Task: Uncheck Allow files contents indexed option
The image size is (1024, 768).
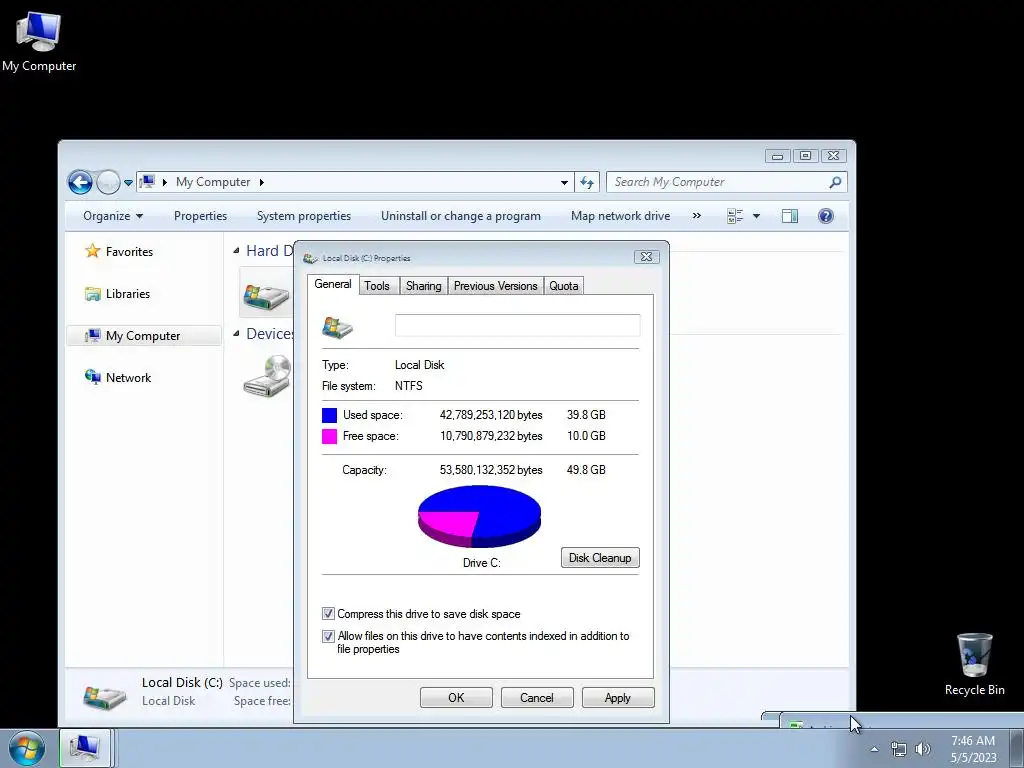Action: (328, 636)
